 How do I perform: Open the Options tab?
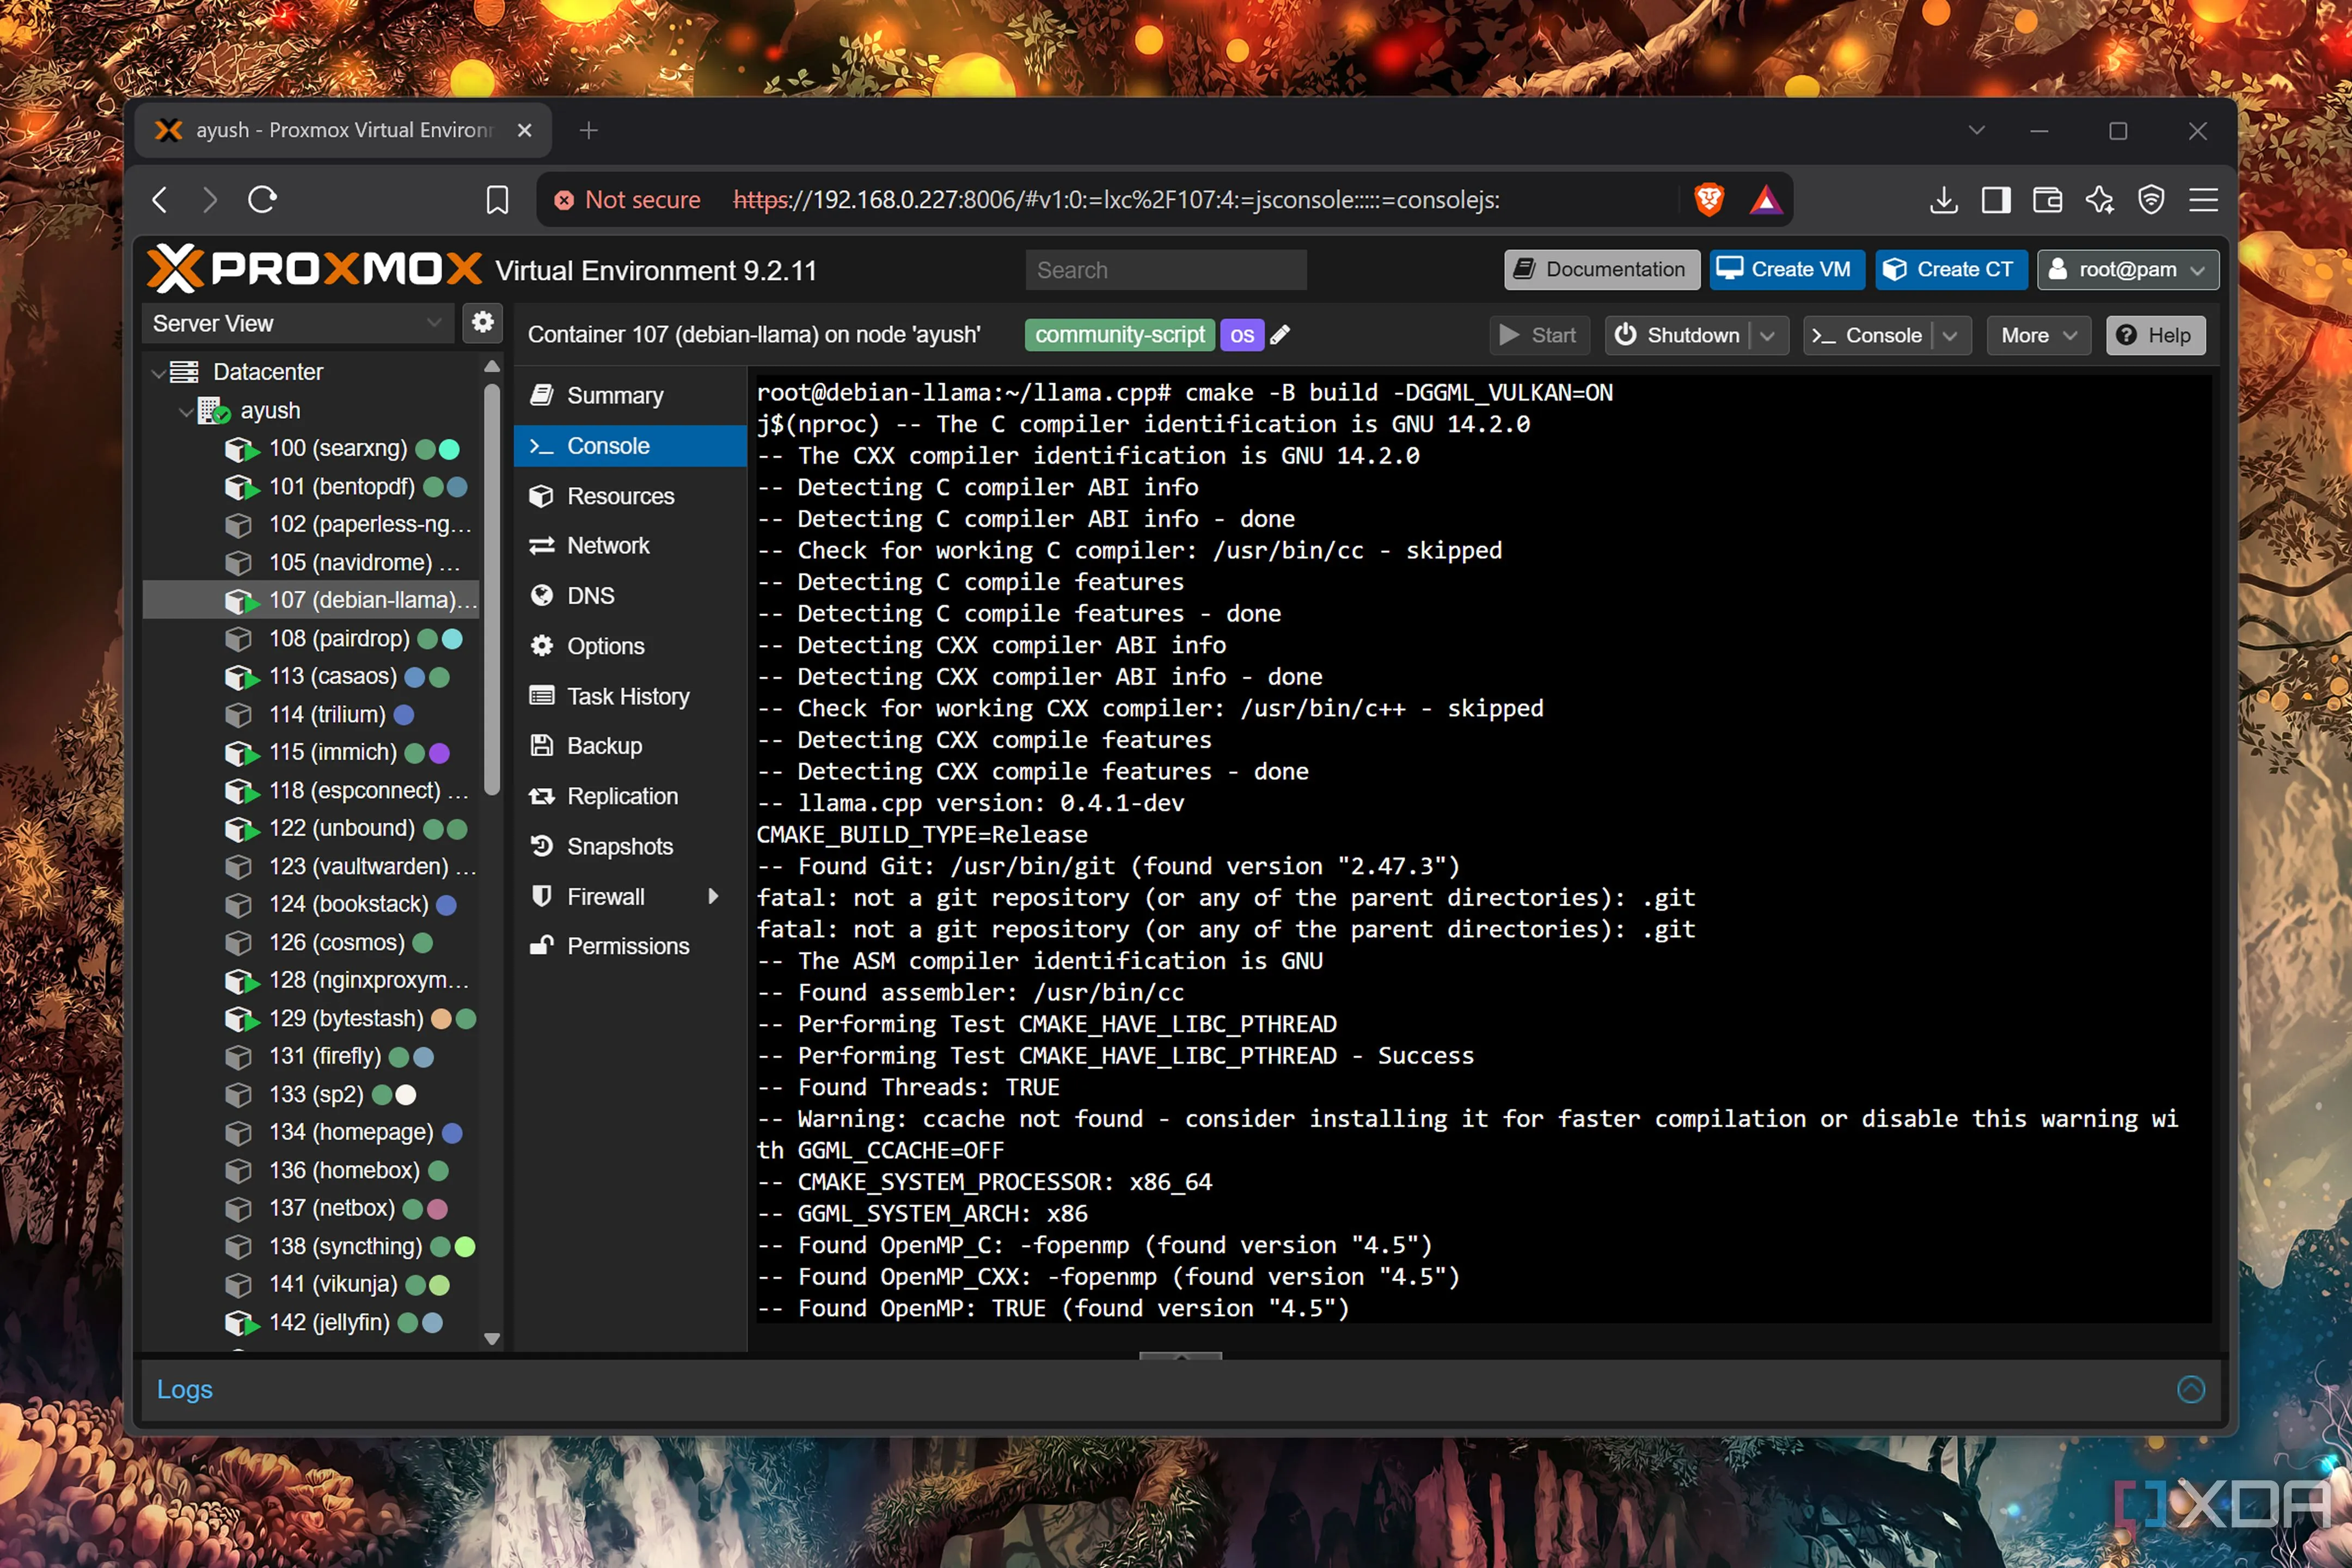click(630, 646)
